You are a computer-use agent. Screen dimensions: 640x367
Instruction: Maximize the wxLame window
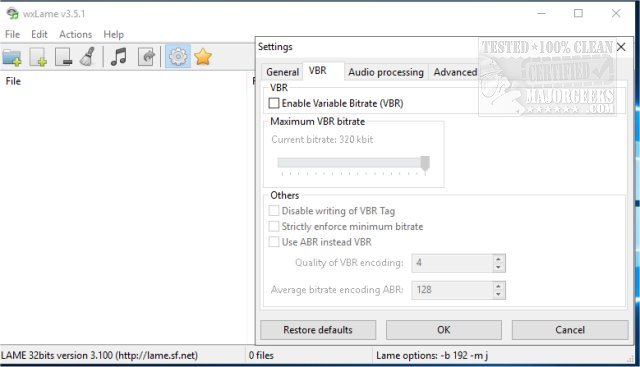[578, 13]
